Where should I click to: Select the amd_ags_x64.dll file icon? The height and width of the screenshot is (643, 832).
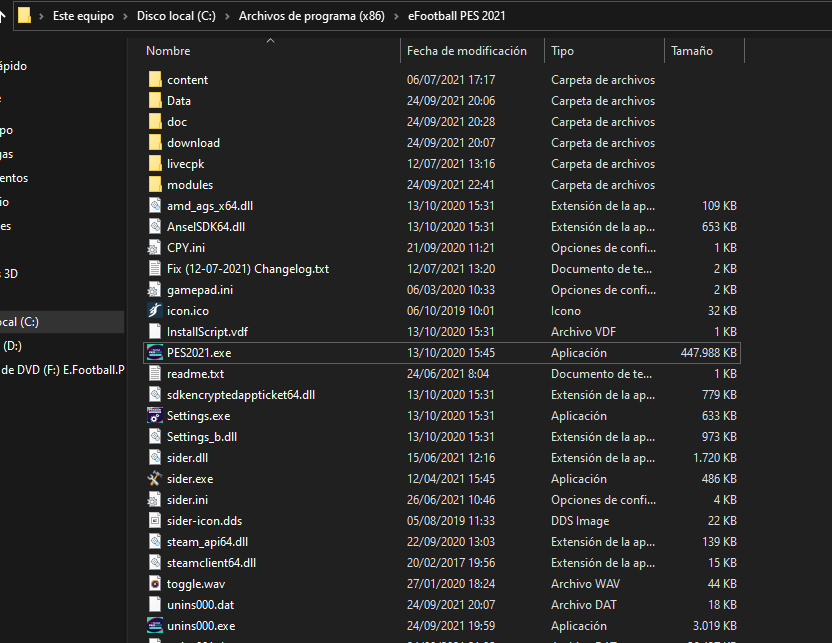tap(155, 205)
